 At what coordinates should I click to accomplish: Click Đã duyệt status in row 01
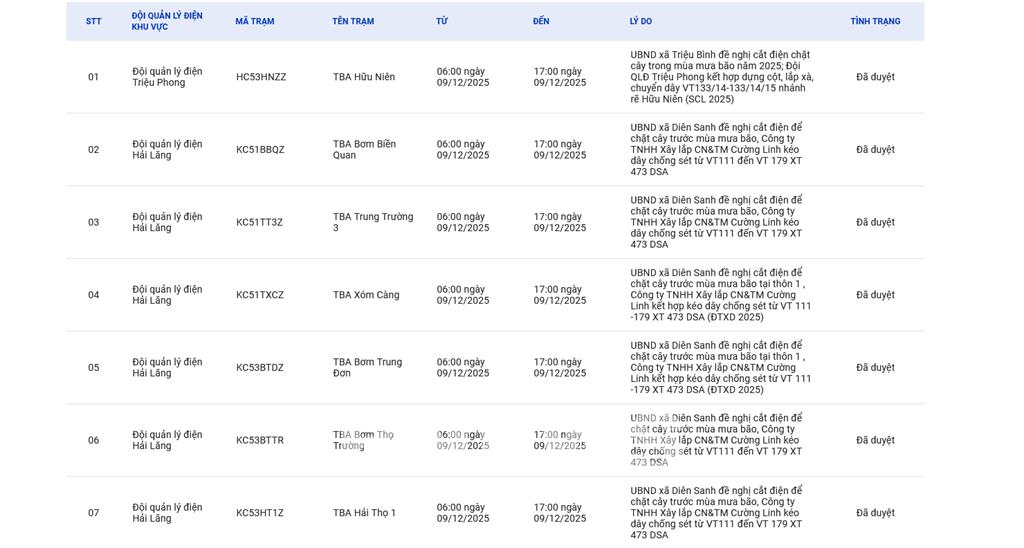click(x=875, y=77)
